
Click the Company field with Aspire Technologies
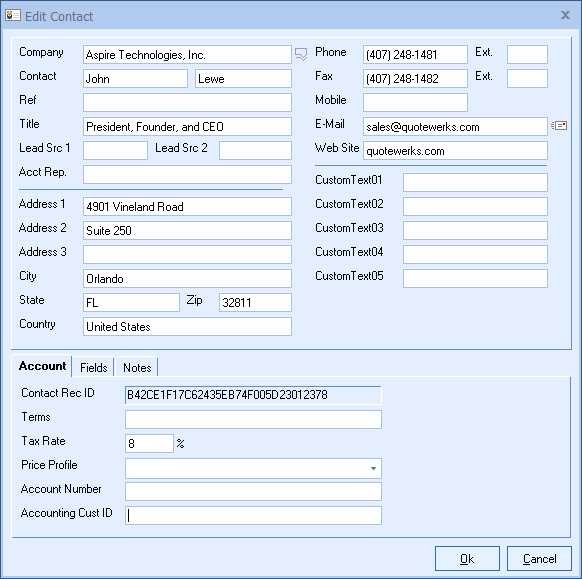[x=187, y=55]
